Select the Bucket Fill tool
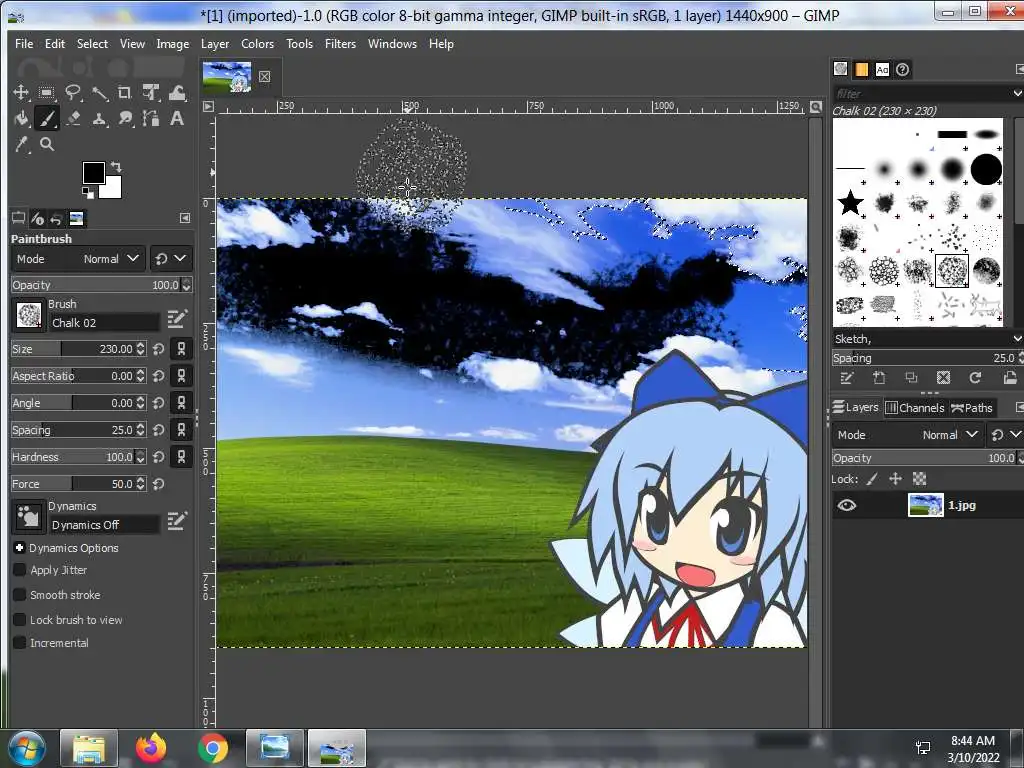Image resolution: width=1024 pixels, height=768 pixels. click(x=21, y=119)
